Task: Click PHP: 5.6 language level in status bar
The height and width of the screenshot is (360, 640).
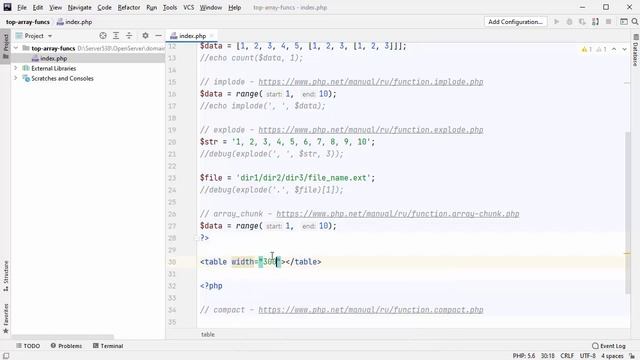Action: point(524,356)
